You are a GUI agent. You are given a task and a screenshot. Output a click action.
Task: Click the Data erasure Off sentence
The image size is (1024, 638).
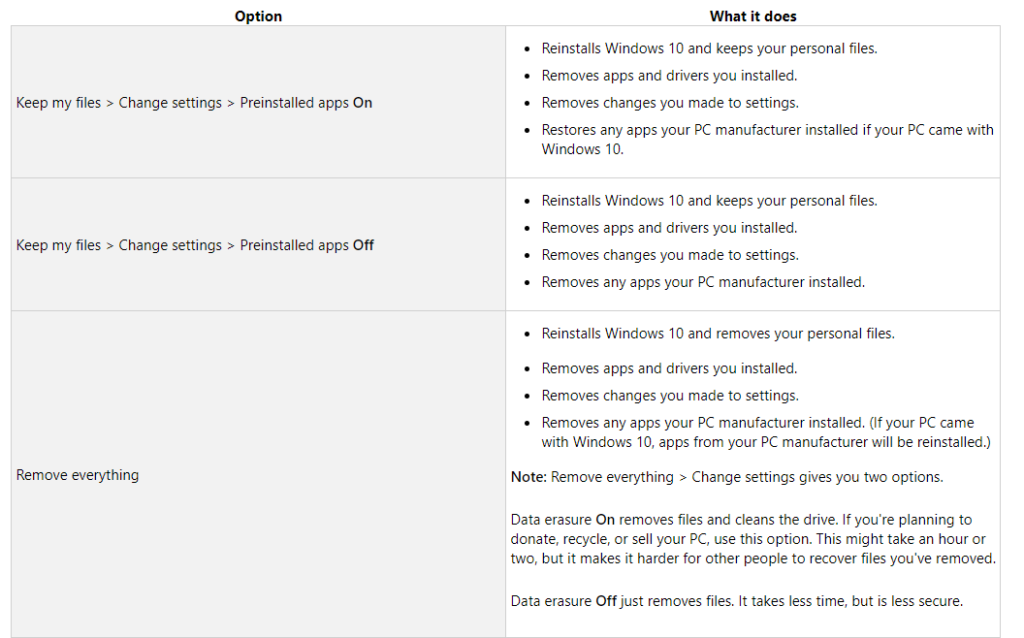pos(737,601)
